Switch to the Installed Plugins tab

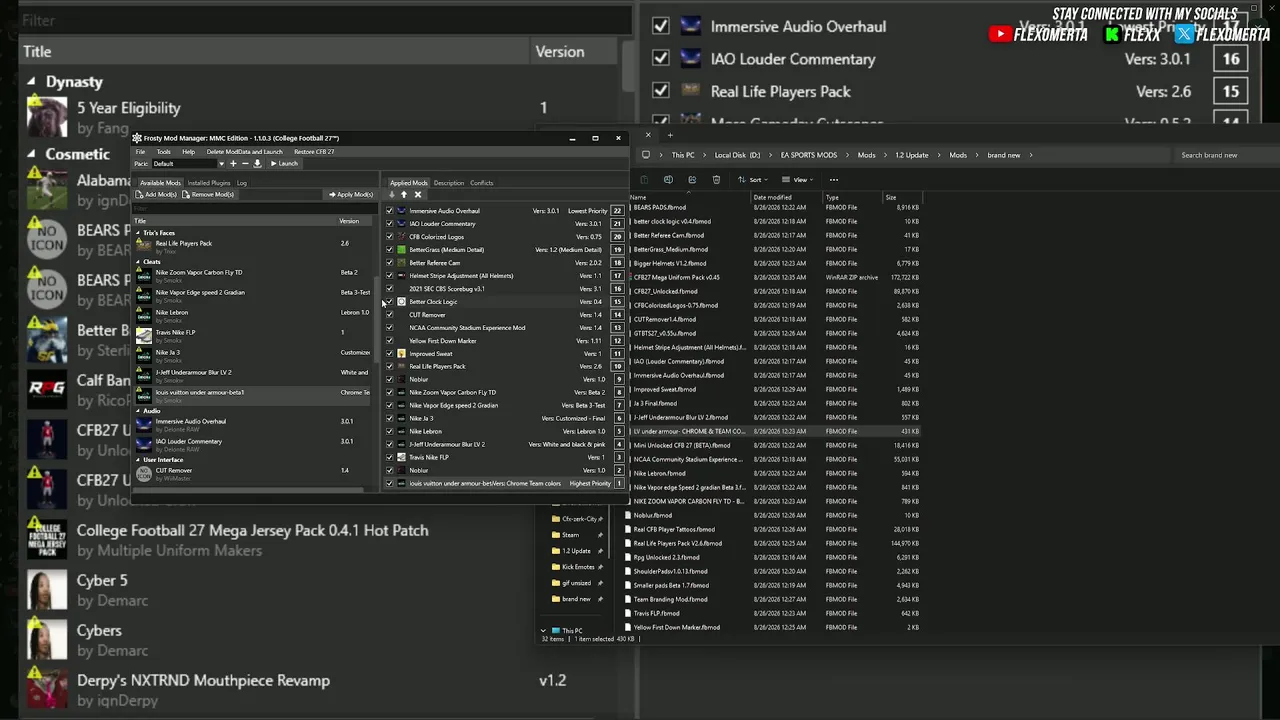pos(209,183)
